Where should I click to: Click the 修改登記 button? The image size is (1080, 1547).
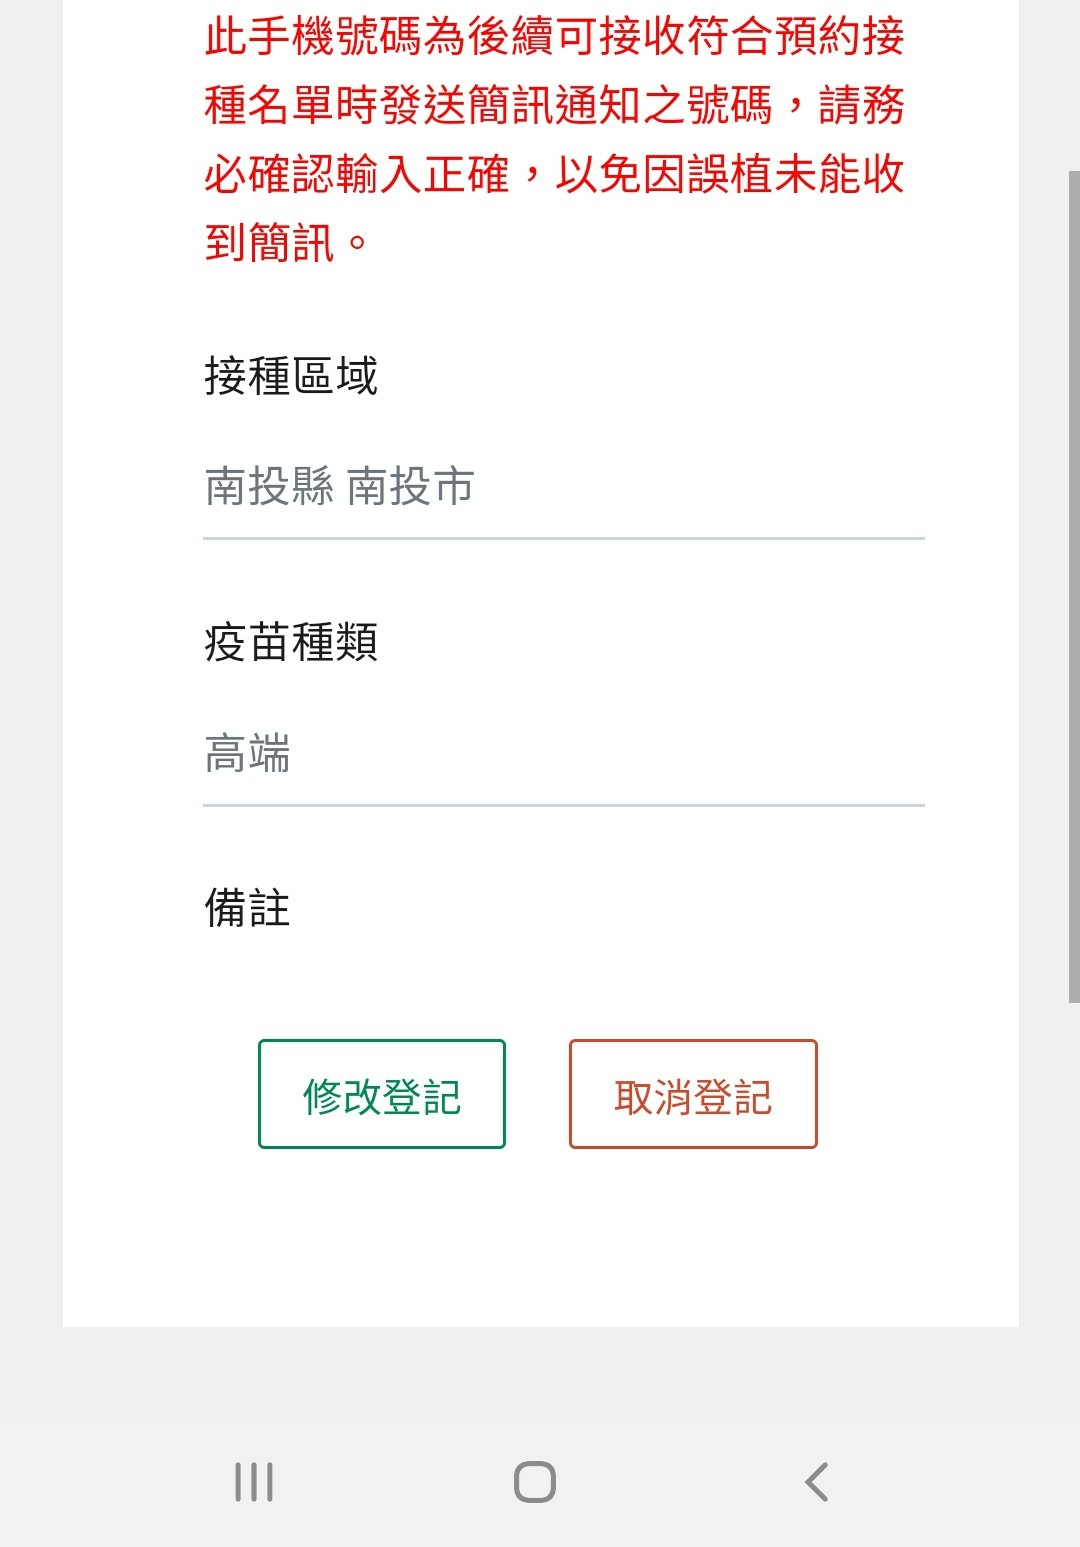click(382, 1095)
